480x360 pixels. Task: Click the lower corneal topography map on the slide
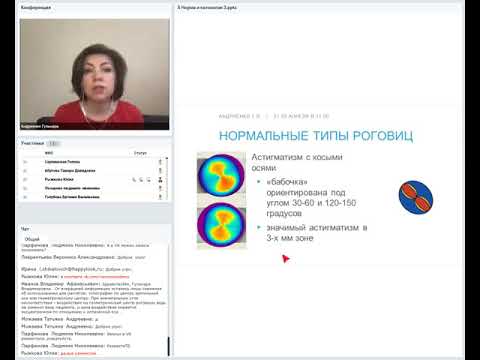[x=221, y=225]
